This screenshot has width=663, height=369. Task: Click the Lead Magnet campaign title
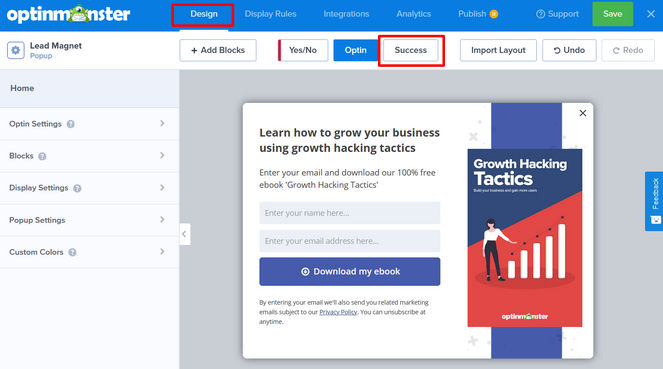[56, 46]
